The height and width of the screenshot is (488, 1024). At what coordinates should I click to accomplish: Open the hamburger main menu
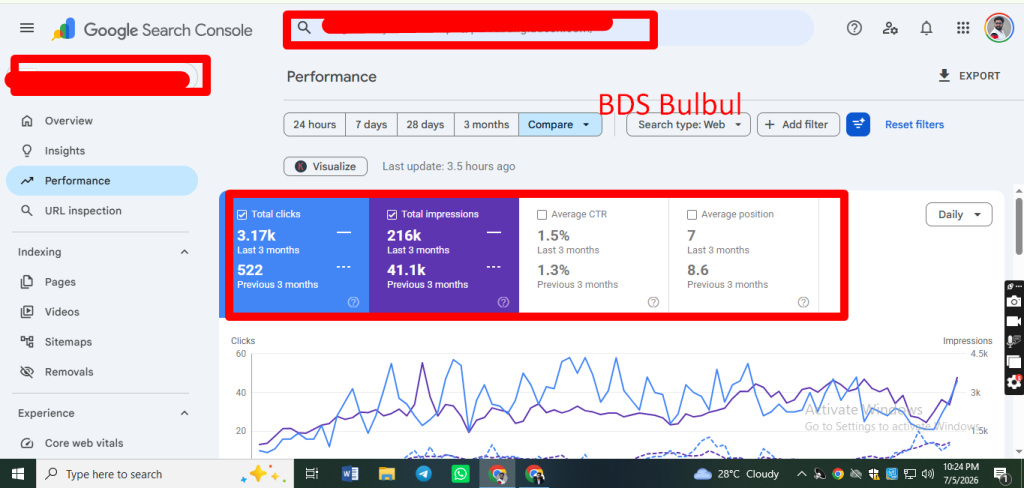point(27,28)
